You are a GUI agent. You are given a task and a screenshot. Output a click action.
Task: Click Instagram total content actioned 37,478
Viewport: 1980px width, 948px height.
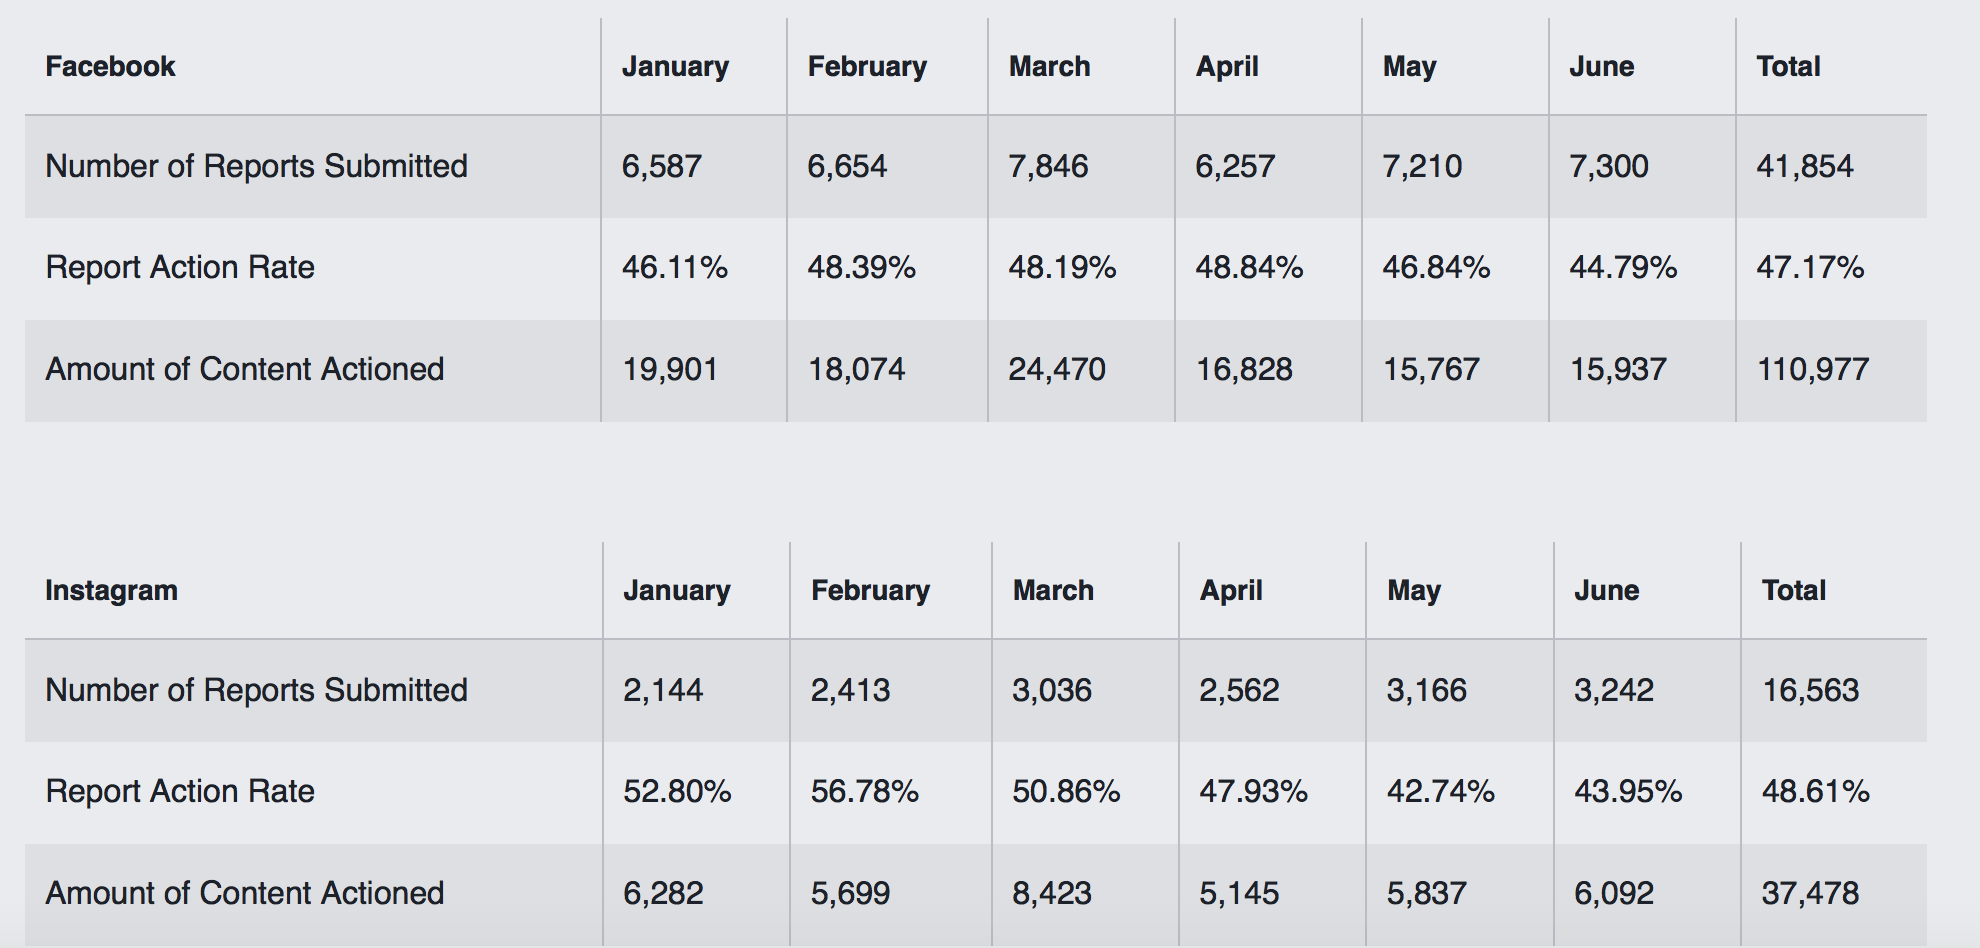click(1810, 893)
